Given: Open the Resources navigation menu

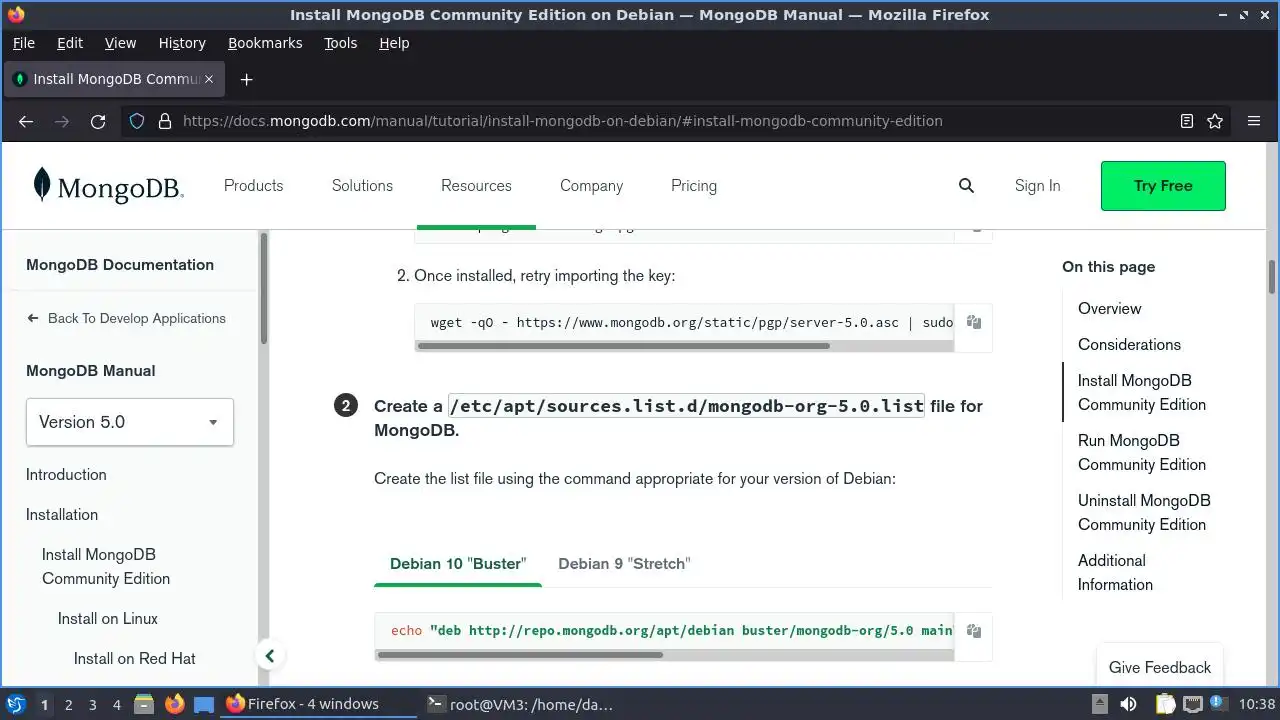Looking at the screenshot, I should pyautogui.click(x=476, y=186).
